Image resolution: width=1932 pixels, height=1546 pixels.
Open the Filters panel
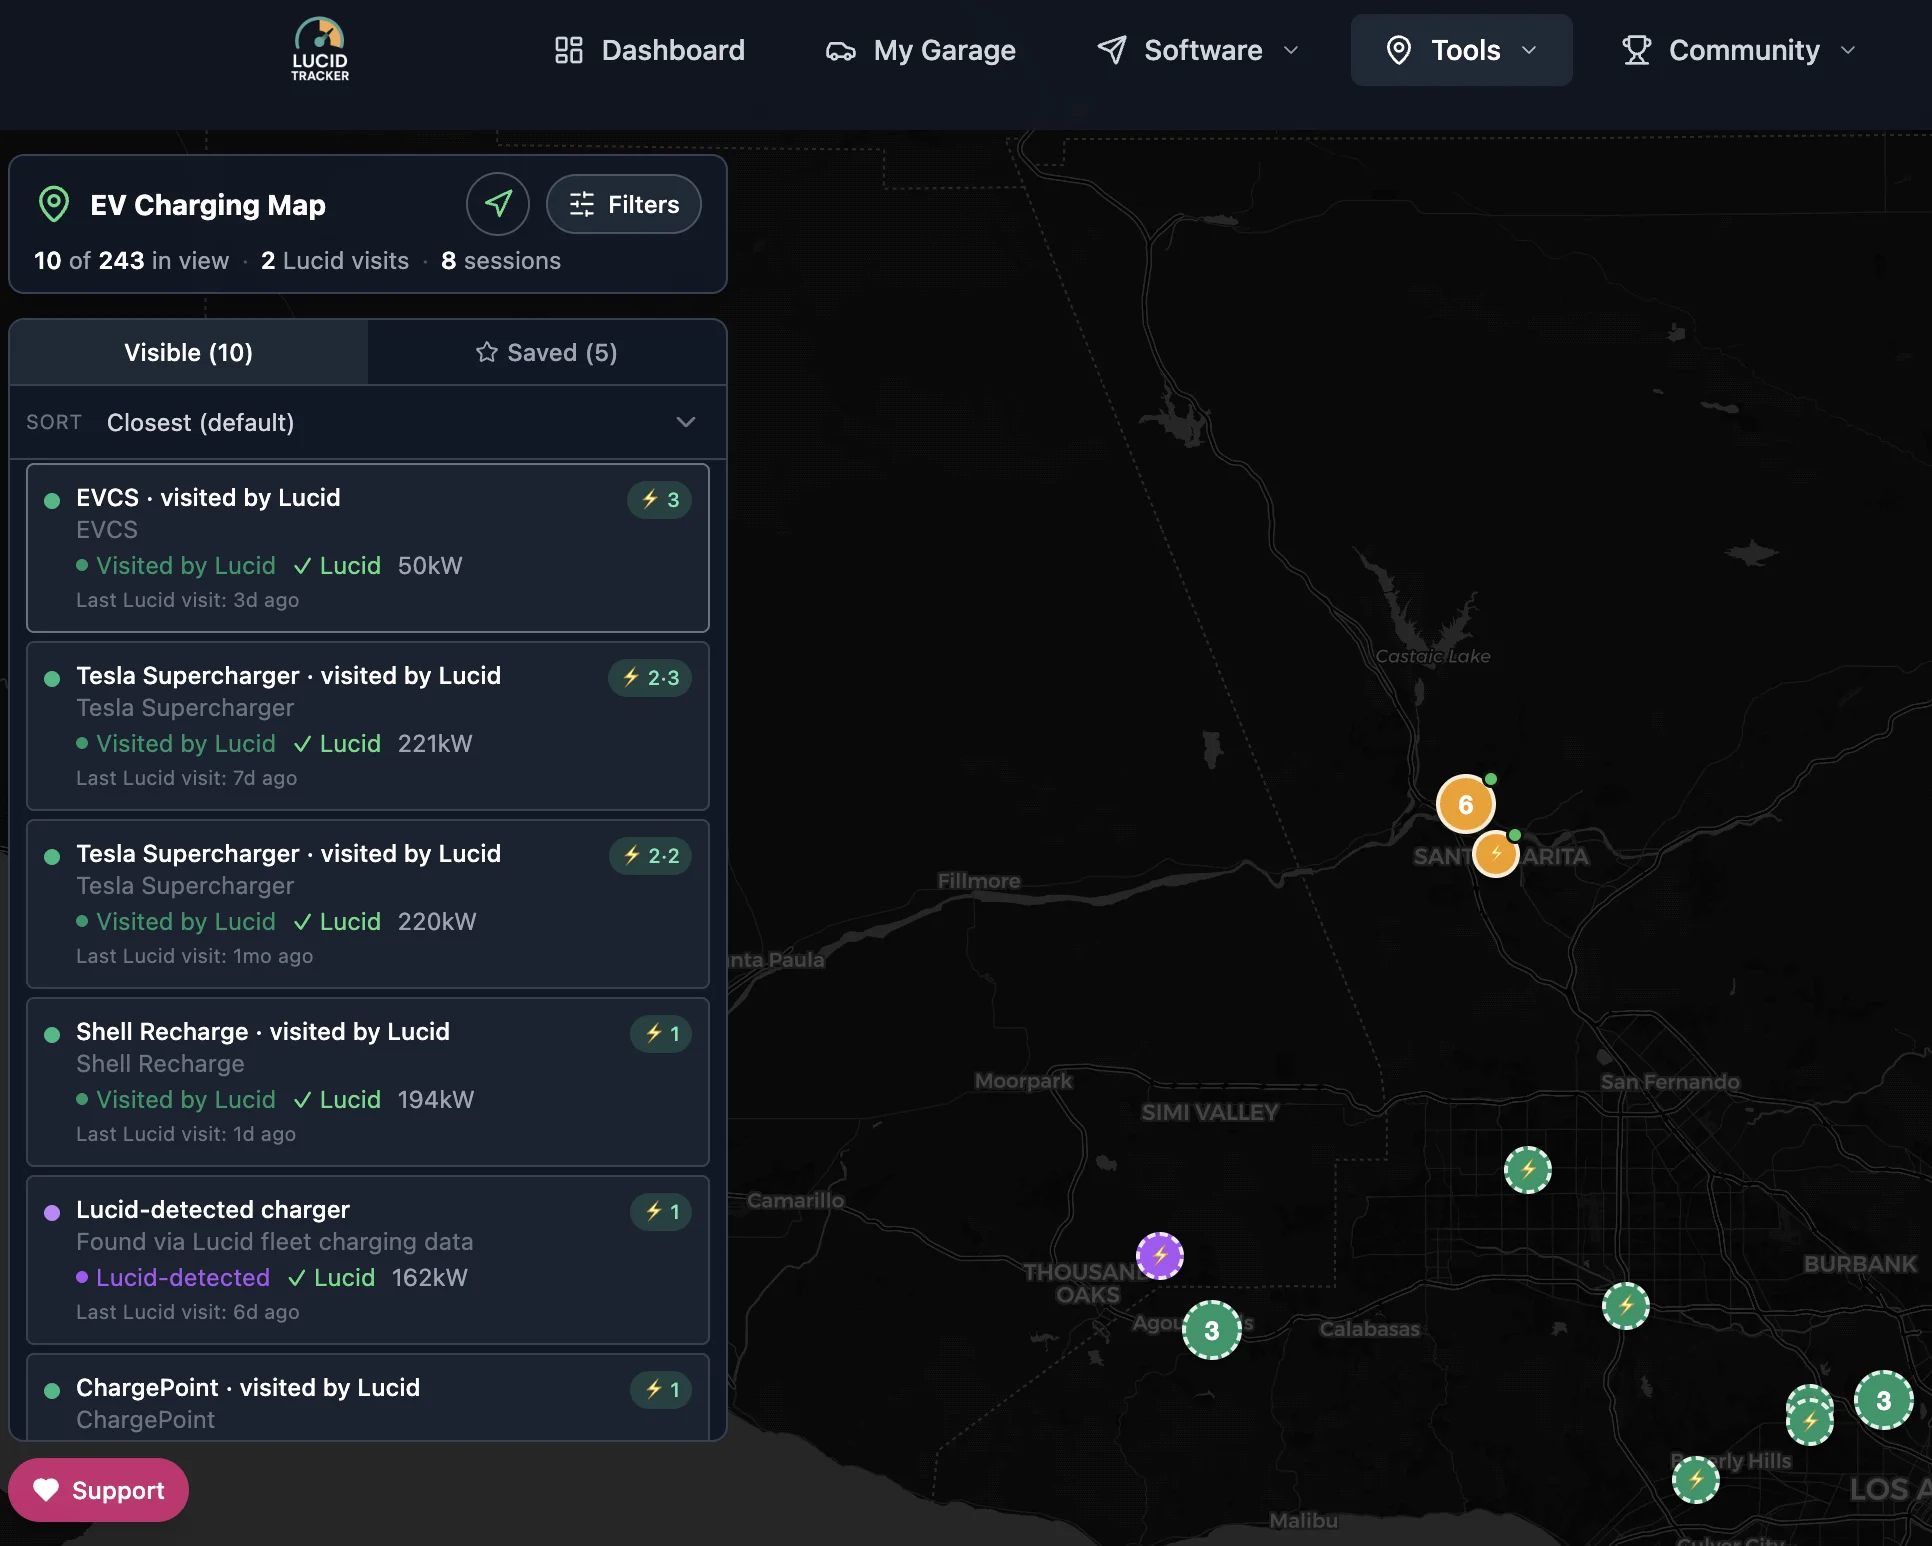pyautogui.click(x=624, y=204)
